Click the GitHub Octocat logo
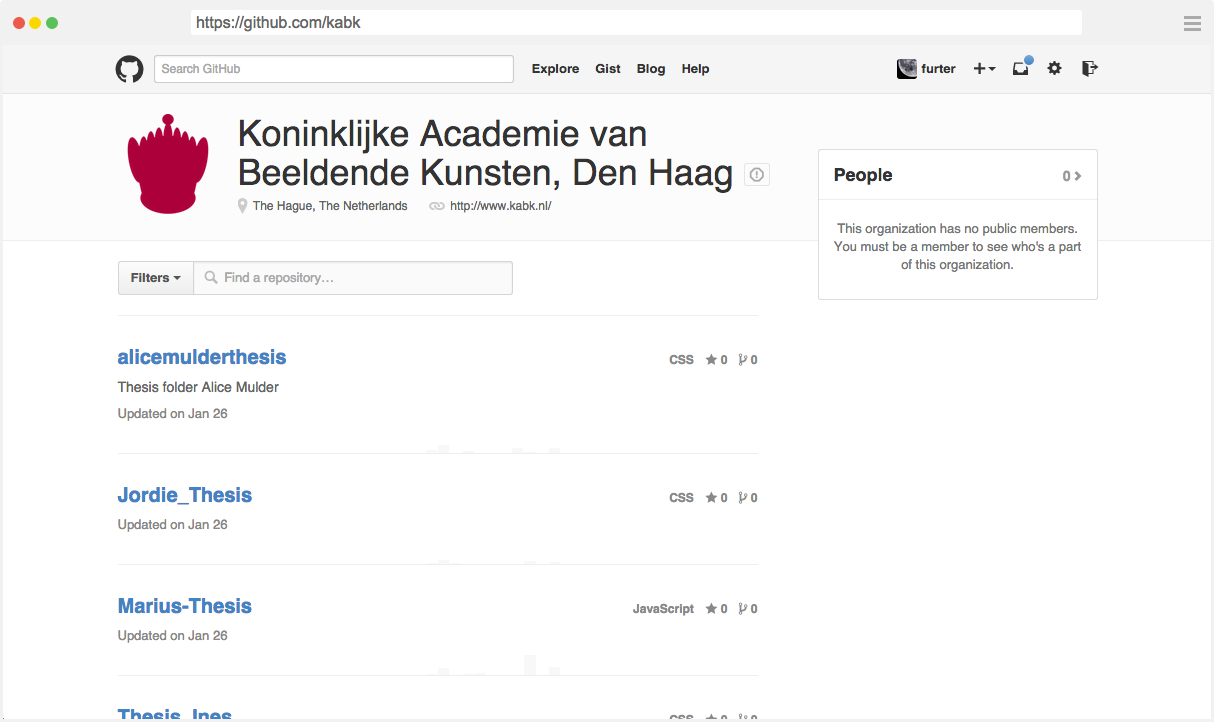 pos(129,69)
